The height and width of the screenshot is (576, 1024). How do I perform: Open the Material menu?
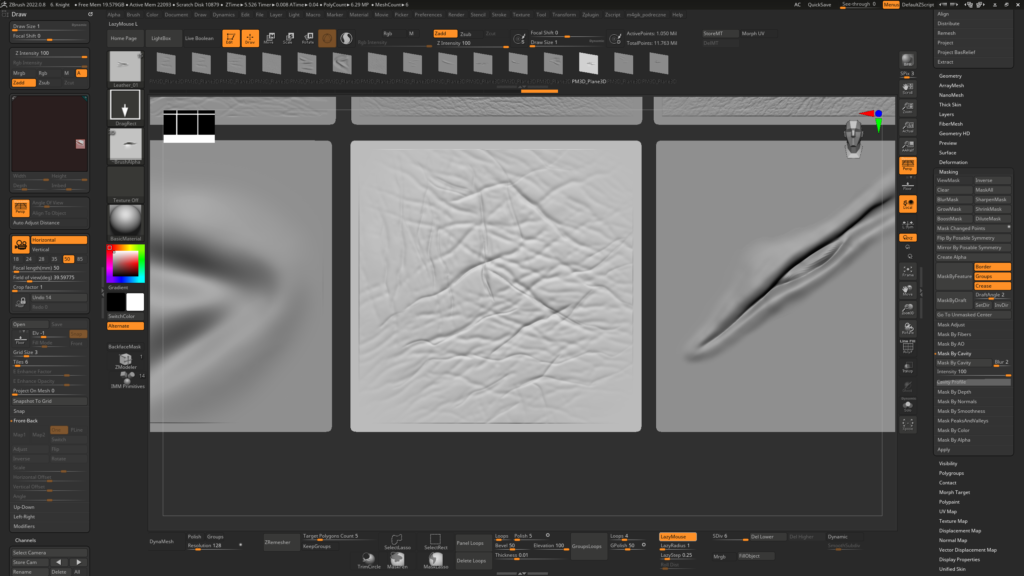[x=359, y=14]
